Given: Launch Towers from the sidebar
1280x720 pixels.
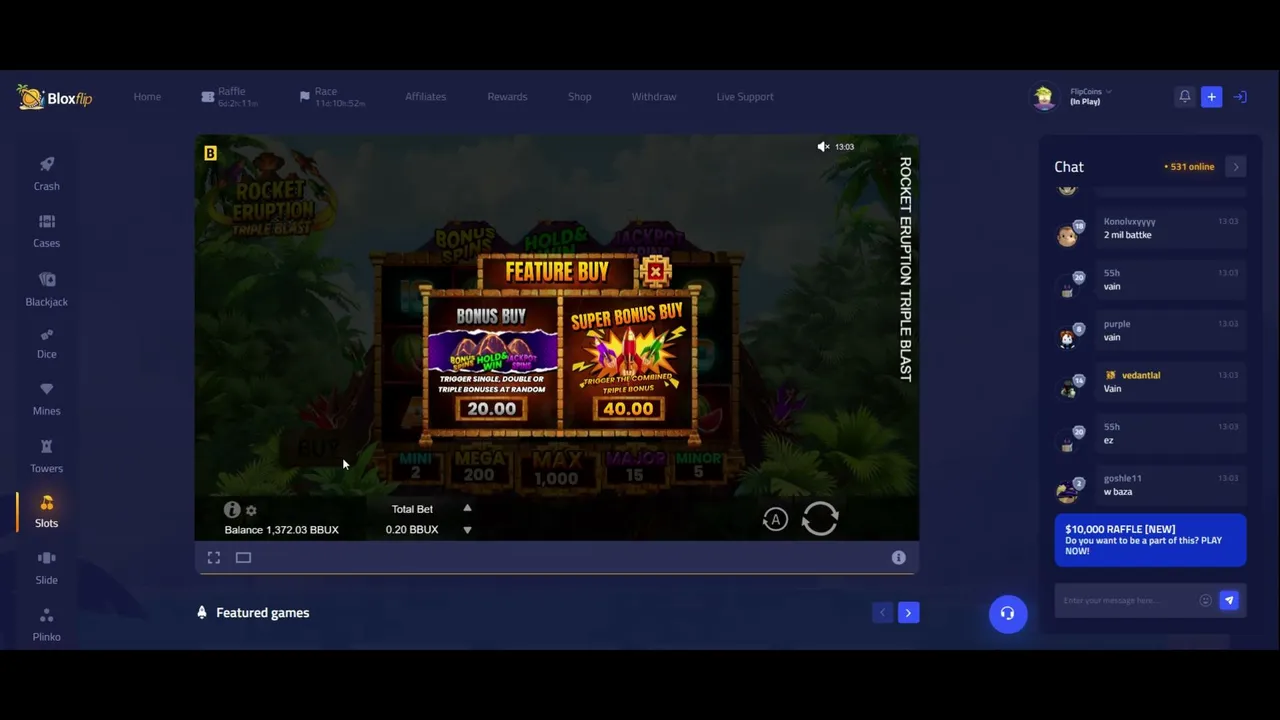Looking at the screenshot, I should 46,456.
